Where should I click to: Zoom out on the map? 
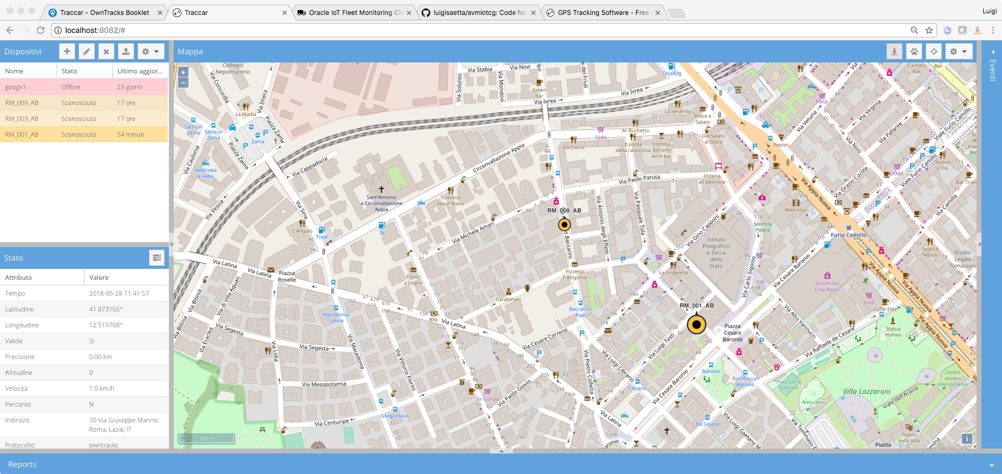pos(183,83)
